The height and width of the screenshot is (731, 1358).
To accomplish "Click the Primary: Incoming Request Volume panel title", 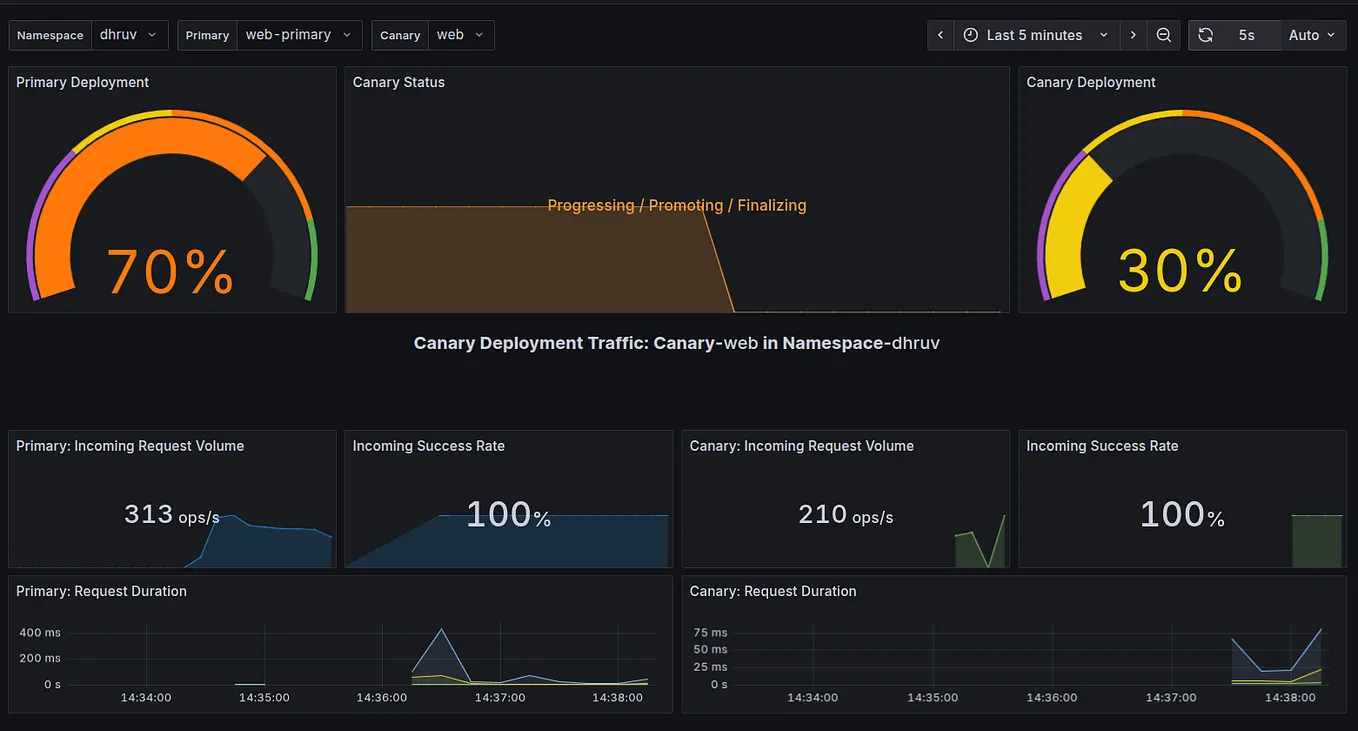I will click(x=130, y=446).
